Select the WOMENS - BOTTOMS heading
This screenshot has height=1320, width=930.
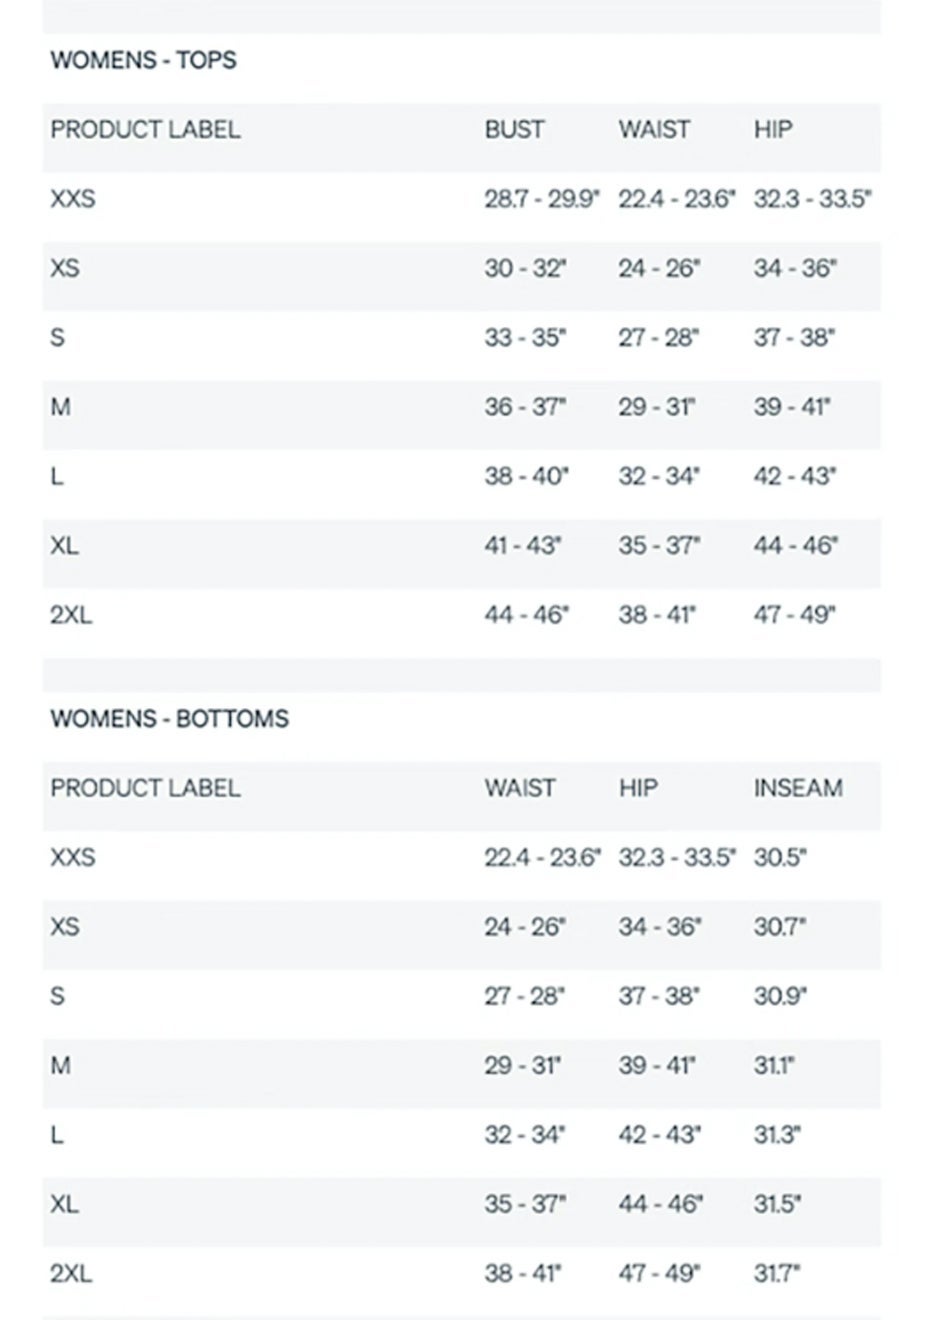point(169,719)
